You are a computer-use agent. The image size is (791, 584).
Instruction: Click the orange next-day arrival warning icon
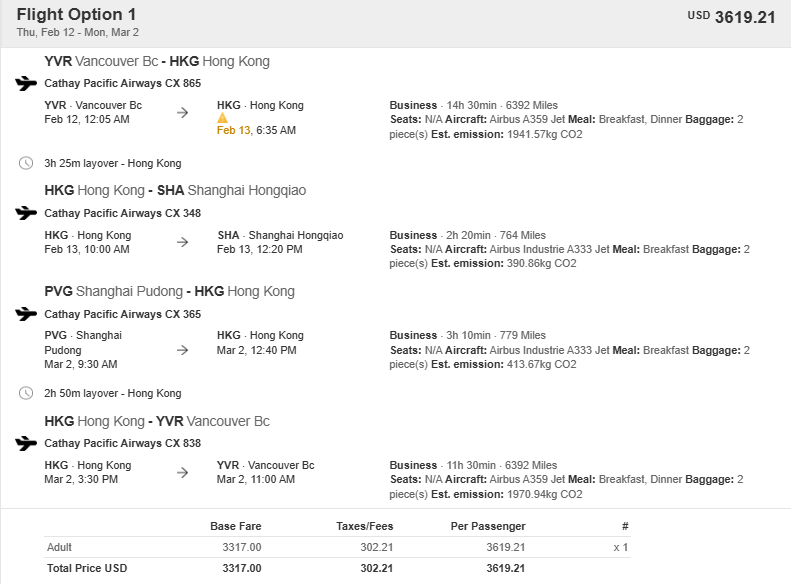(x=222, y=118)
